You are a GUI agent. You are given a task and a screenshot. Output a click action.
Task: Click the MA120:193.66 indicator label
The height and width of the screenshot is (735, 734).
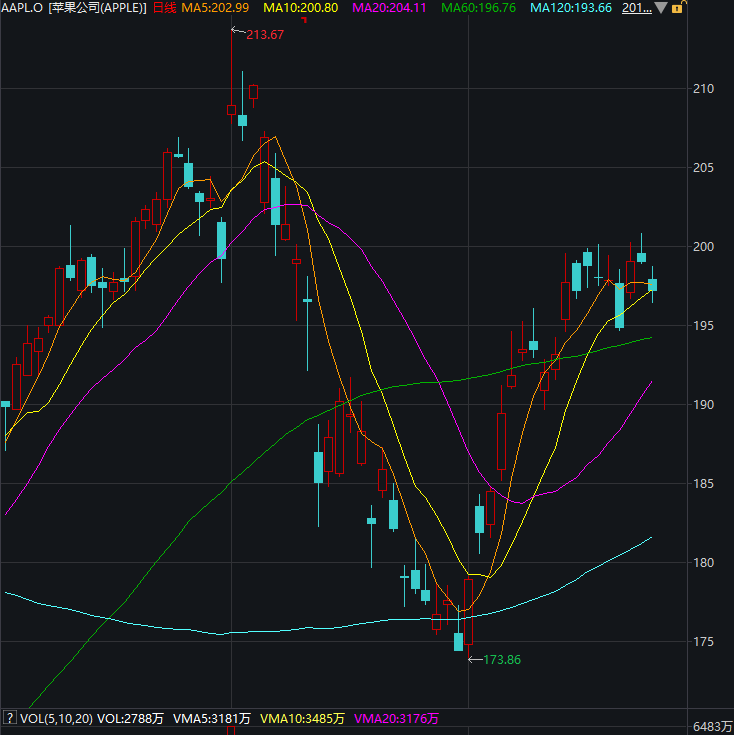570,8
